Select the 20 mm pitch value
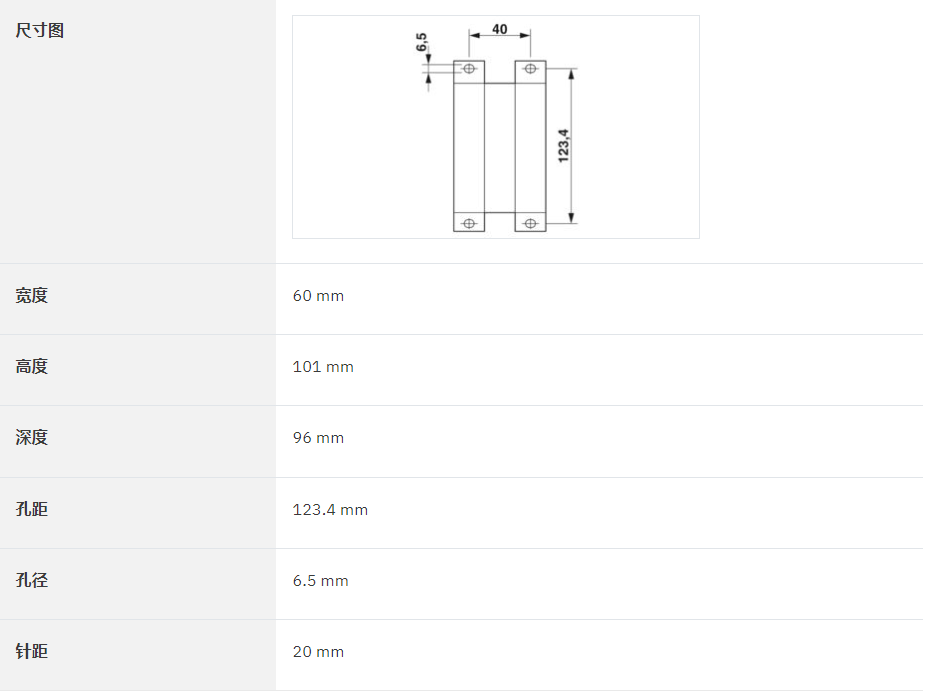The height and width of the screenshot is (691, 925). click(318, 651)
